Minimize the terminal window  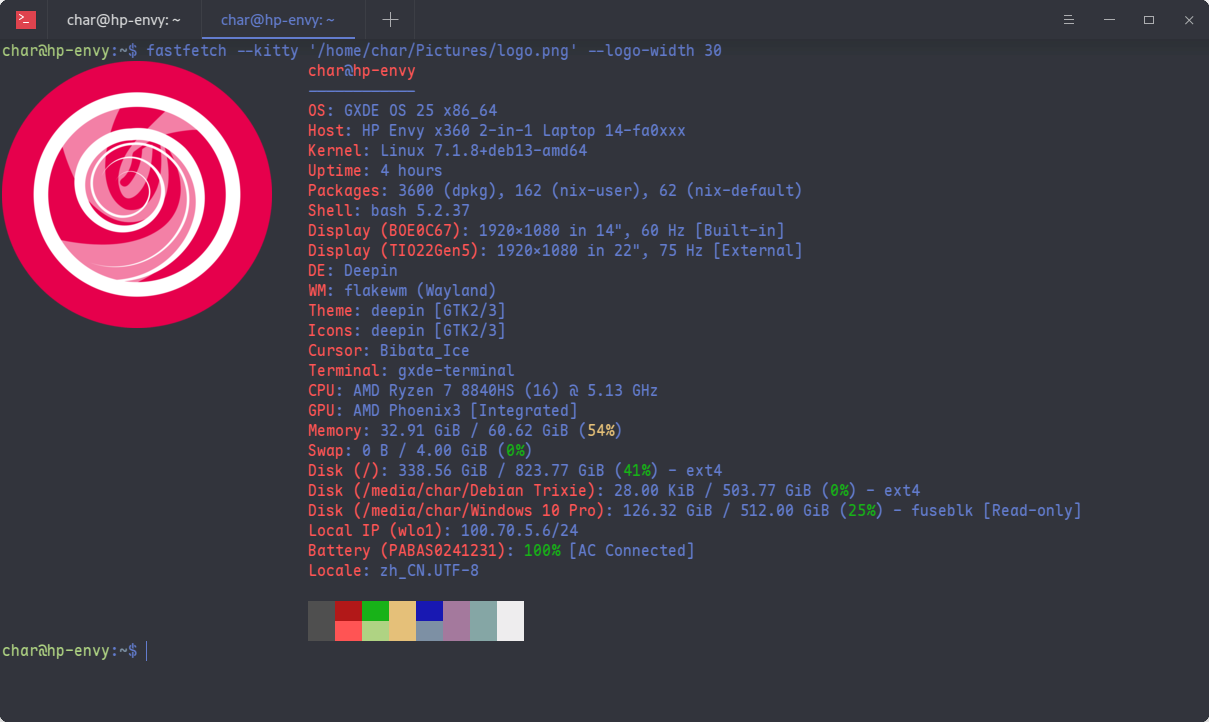(1108, 20)
